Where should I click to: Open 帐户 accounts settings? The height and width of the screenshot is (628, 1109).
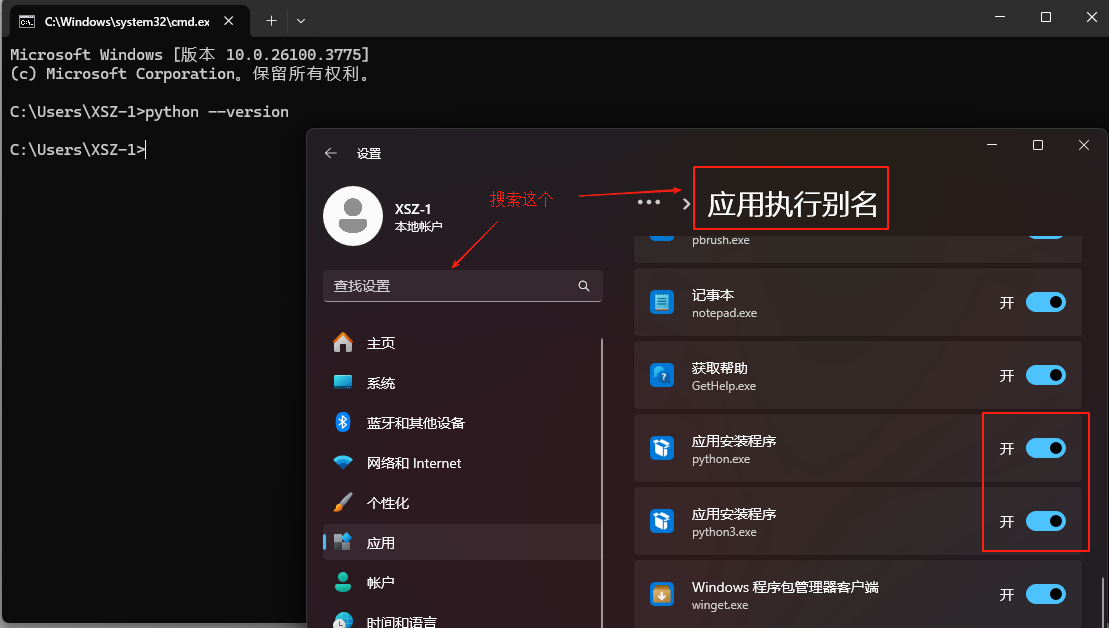[x=380, y=582]
